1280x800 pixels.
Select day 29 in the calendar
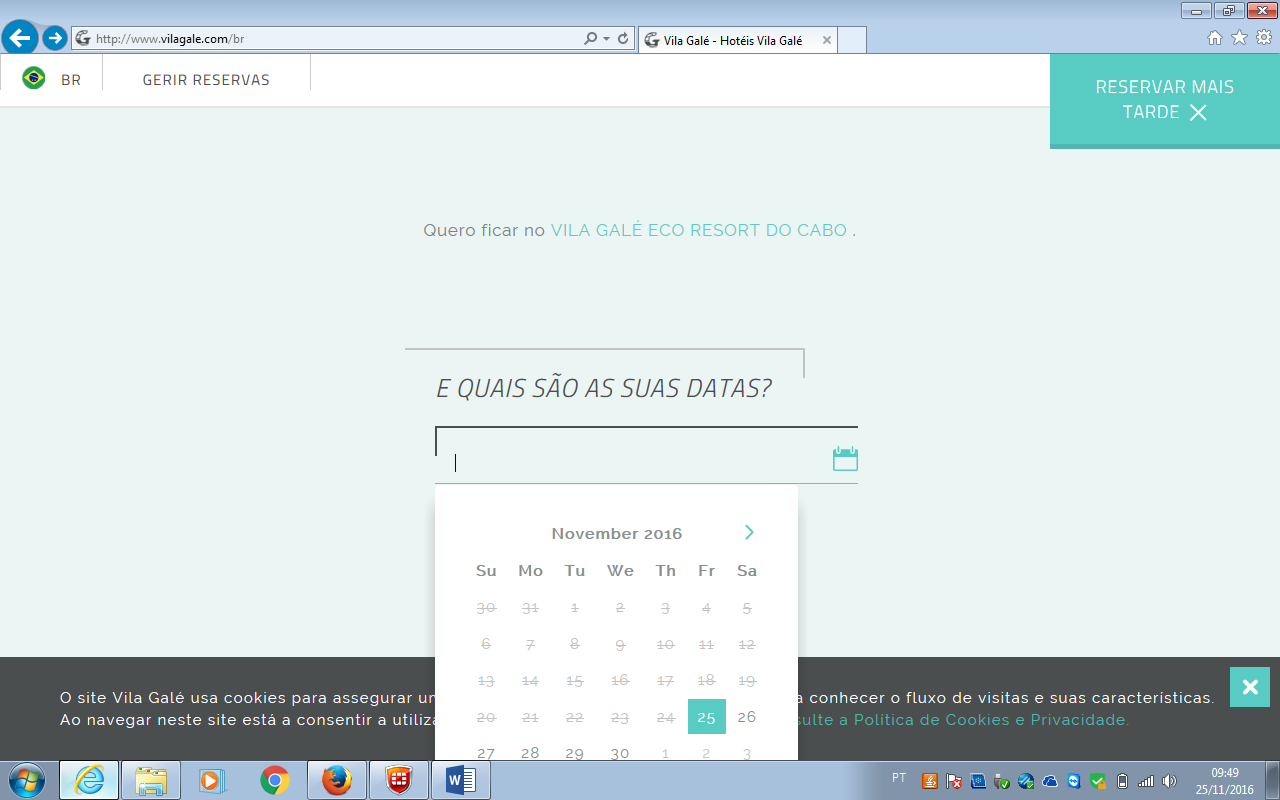click(574, 752)
